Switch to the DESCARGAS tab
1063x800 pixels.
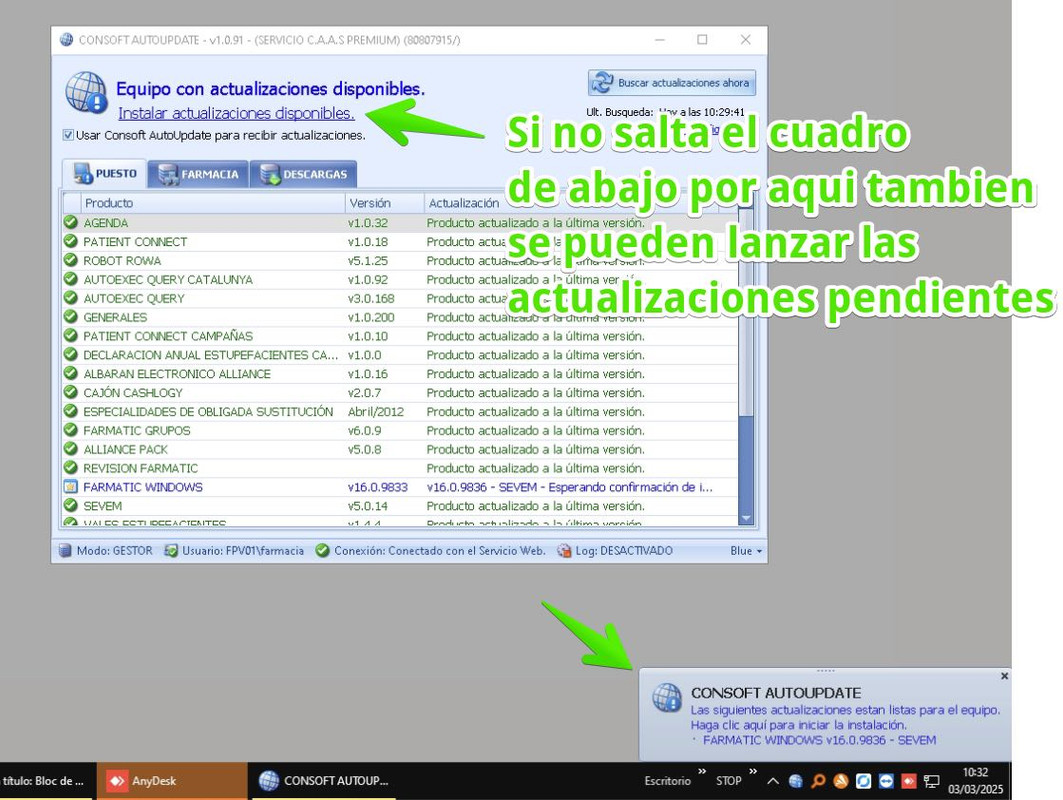[x=303, y=174]
